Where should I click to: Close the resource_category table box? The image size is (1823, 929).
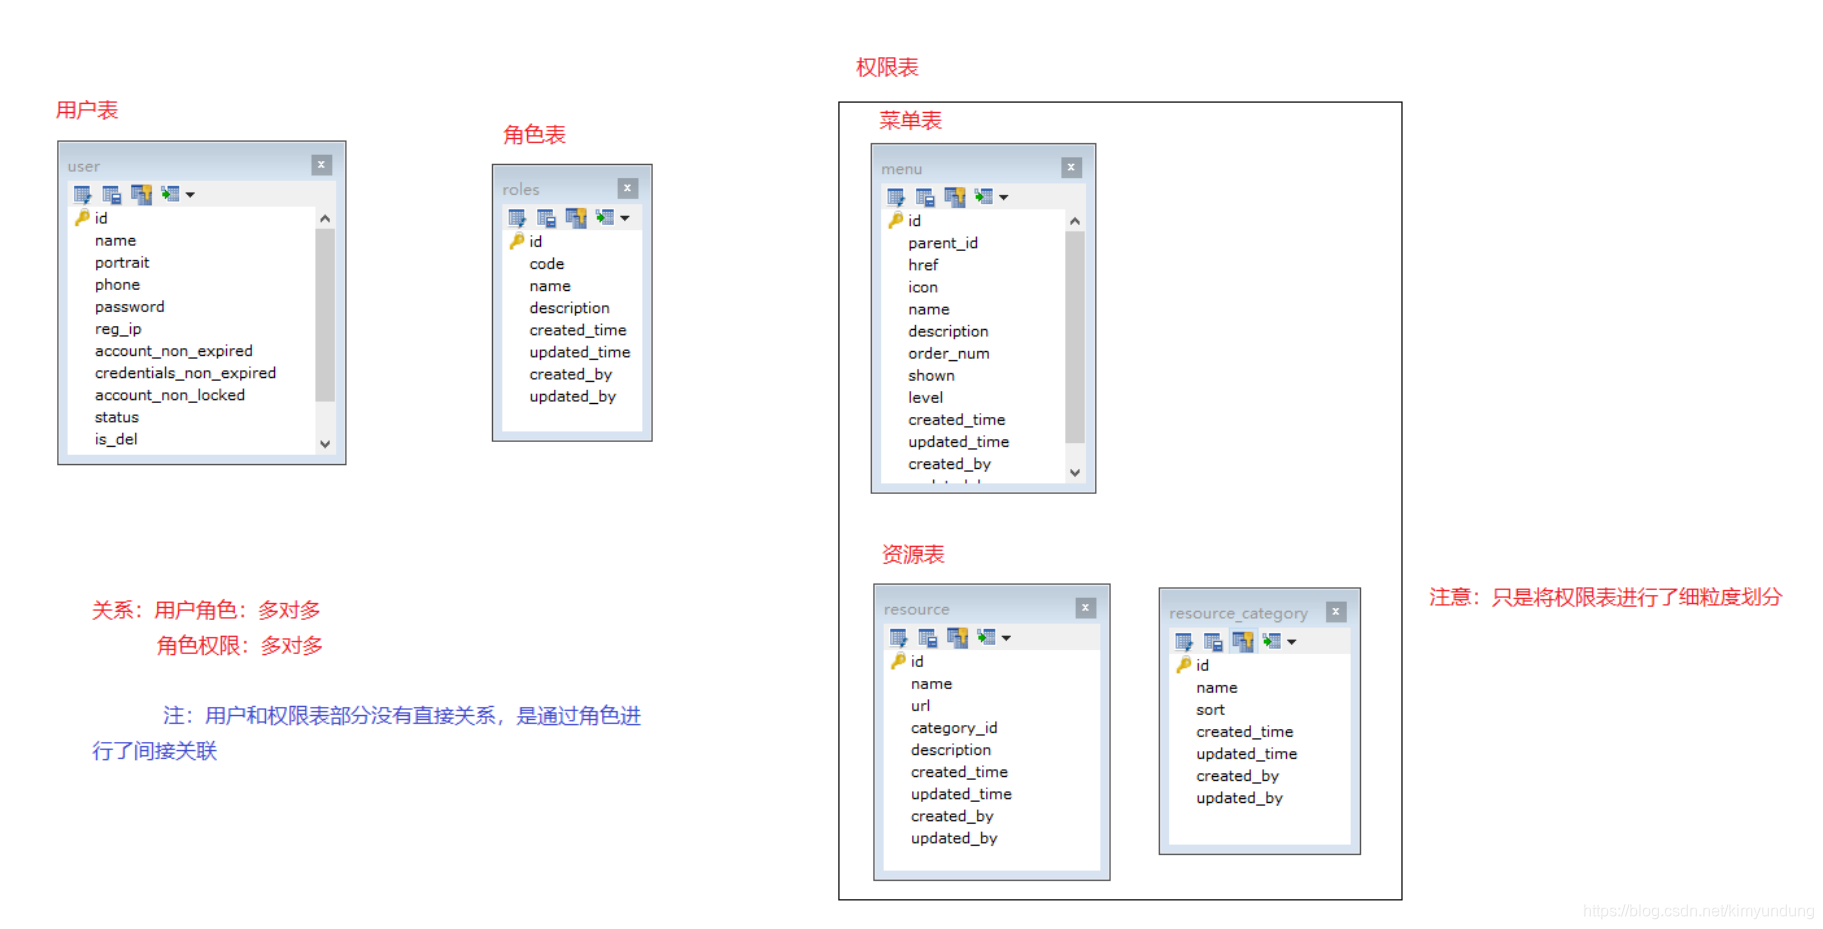tap(1336, 612)
